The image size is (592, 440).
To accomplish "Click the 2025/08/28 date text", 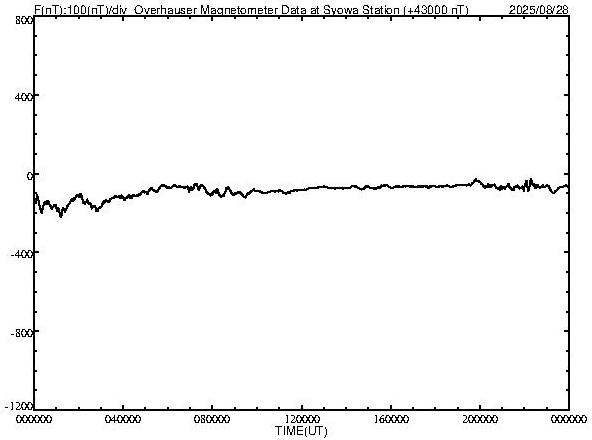I will [538, 9].
